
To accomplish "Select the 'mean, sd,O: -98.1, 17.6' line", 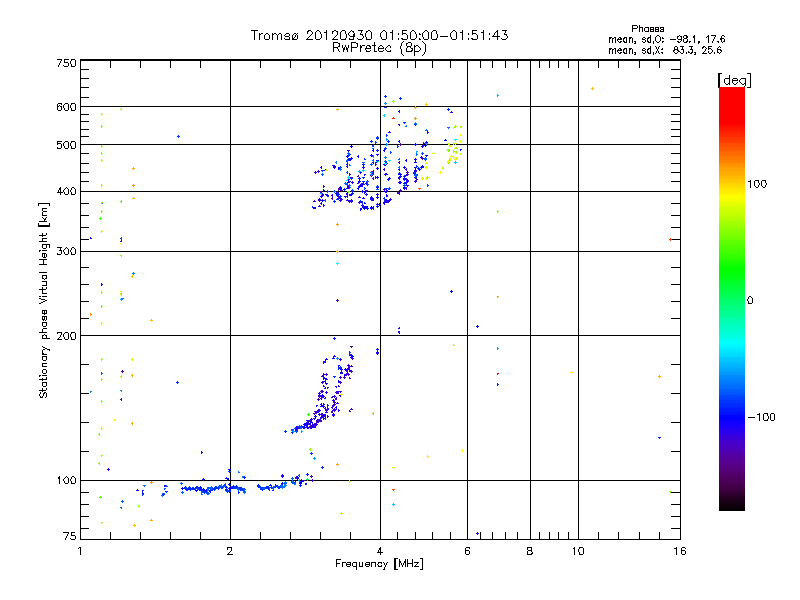I will [x=666, y=39].
